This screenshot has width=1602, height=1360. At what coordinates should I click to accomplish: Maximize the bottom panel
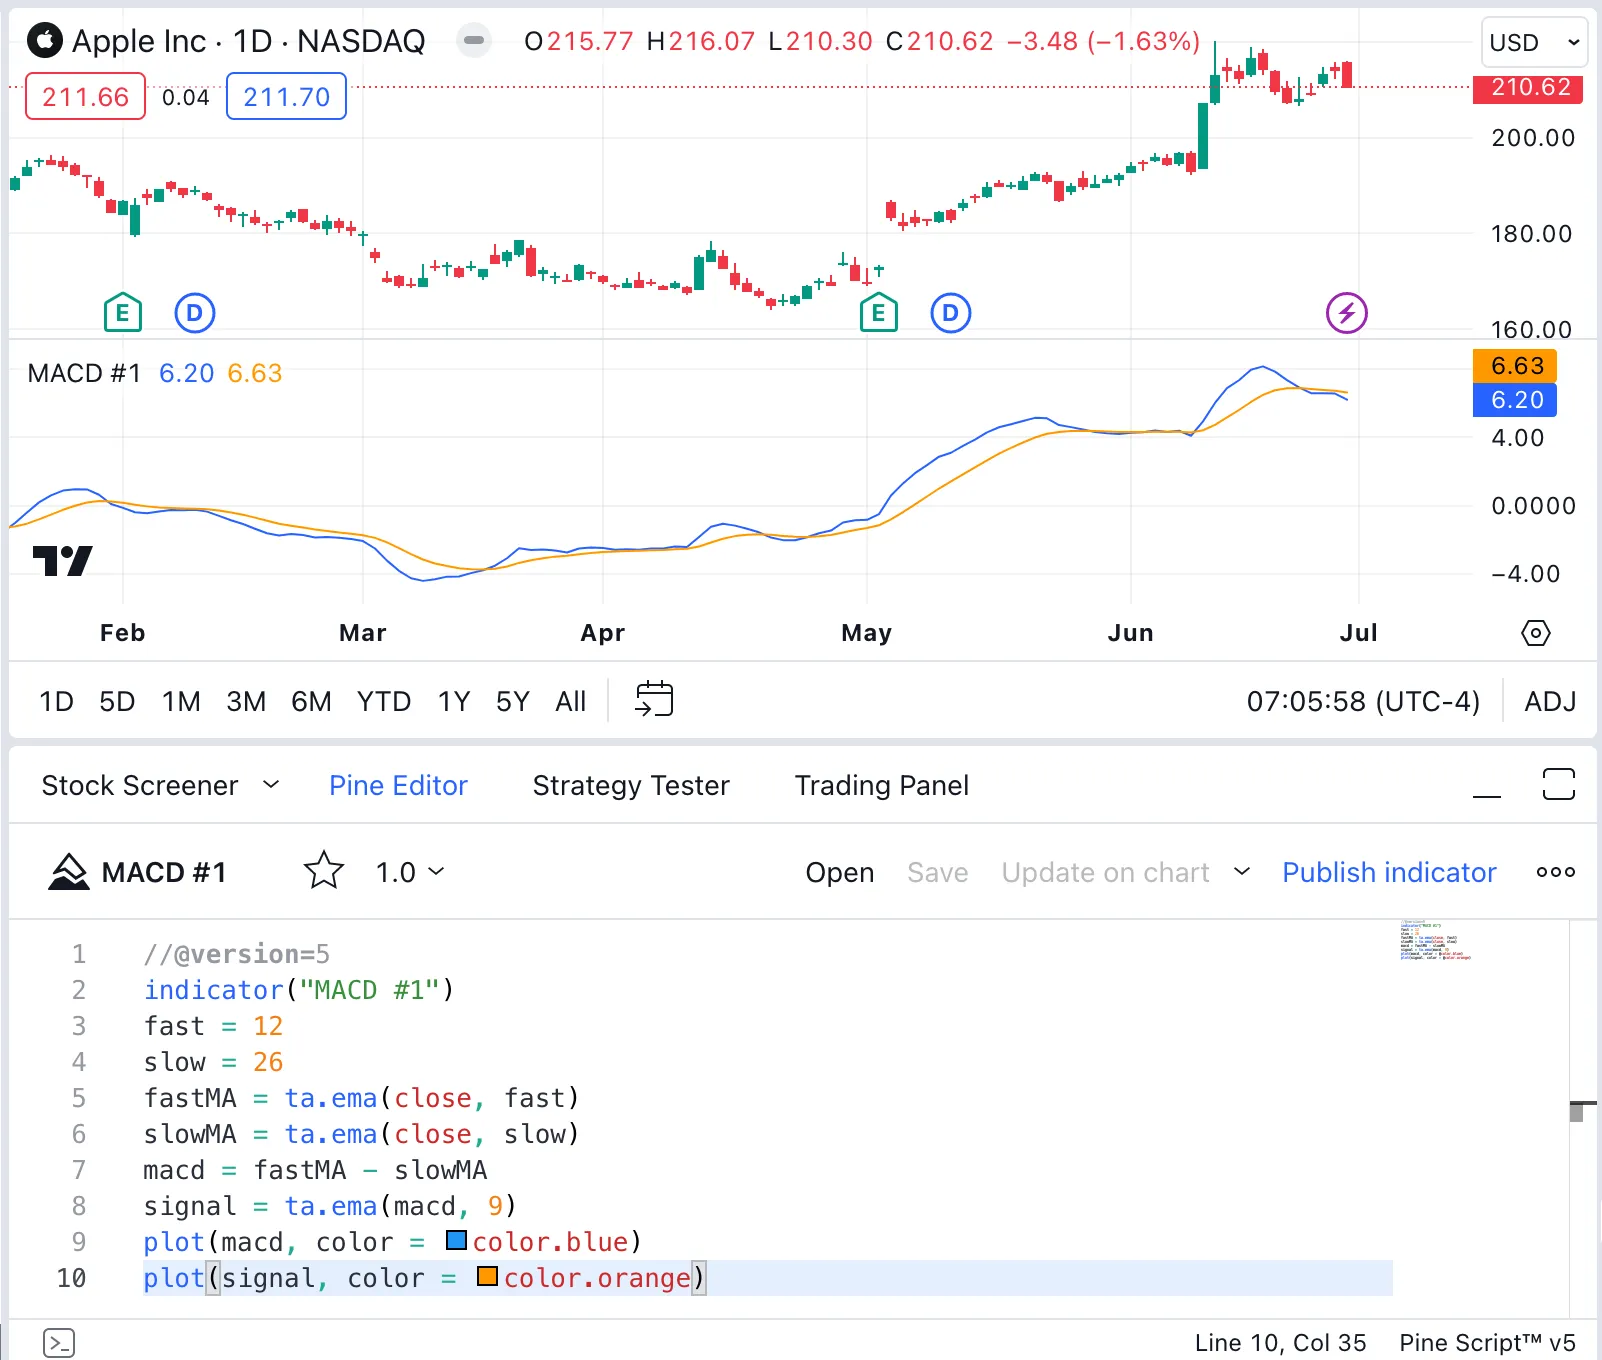point(1558,784)
